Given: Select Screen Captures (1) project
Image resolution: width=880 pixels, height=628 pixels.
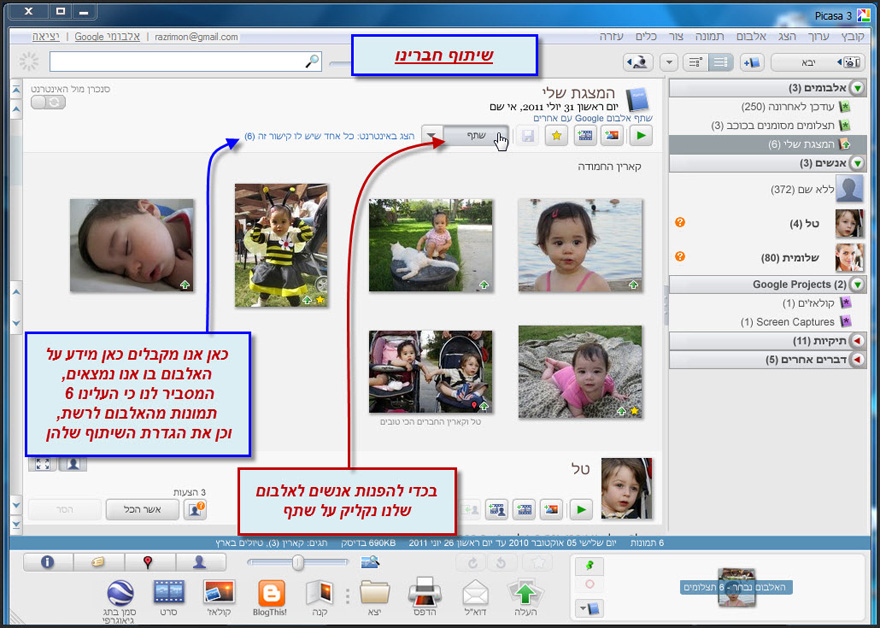Looking at the screenshot, I should pos(796,322).
